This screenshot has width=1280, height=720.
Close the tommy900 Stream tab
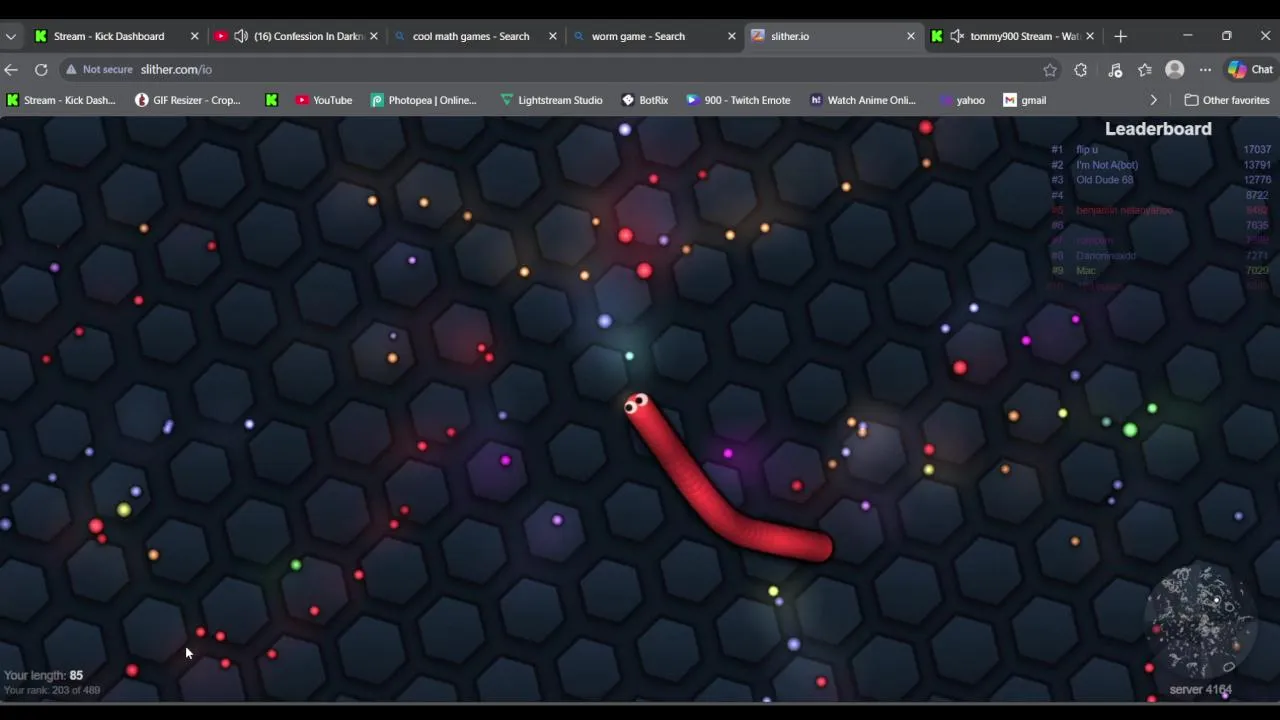(1090, 36)
